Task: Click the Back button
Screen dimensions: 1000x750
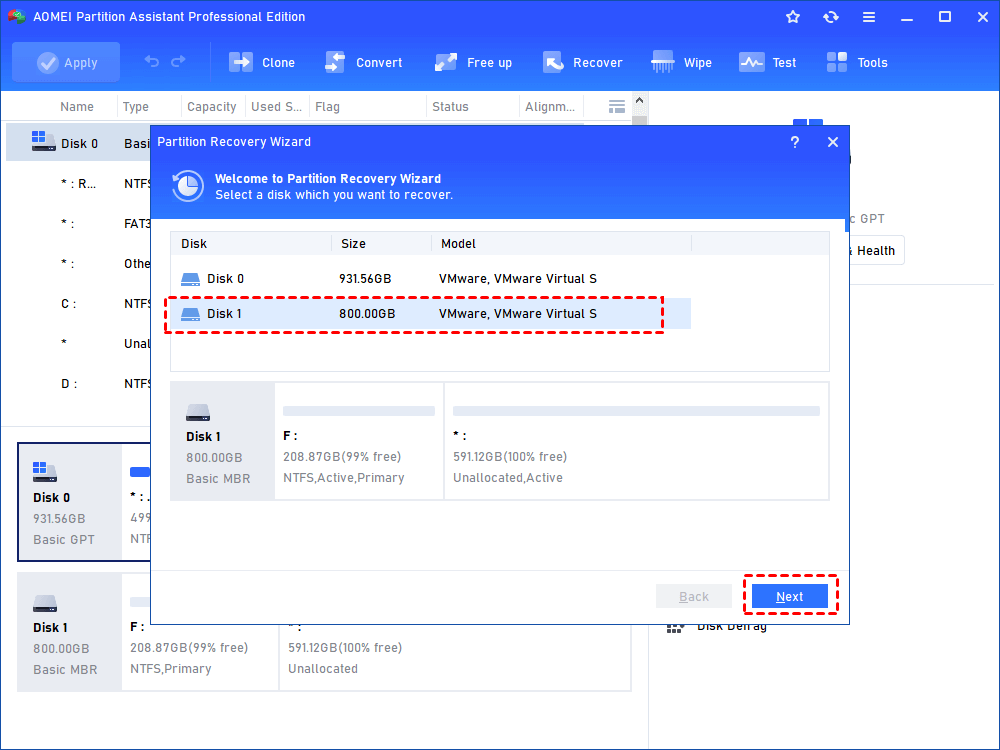Action: coord(694,596)
